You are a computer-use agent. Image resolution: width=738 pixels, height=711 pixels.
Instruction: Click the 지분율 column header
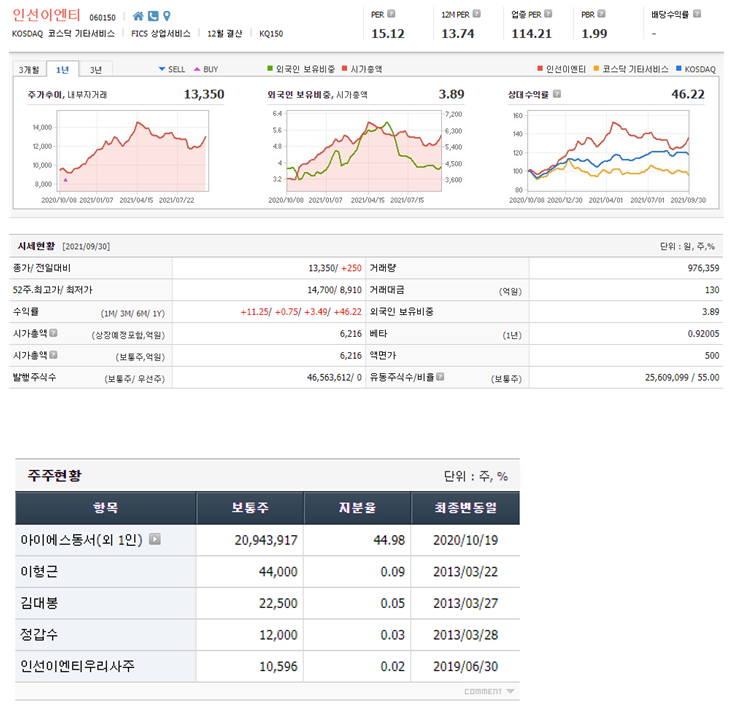(x=357, y=508)
